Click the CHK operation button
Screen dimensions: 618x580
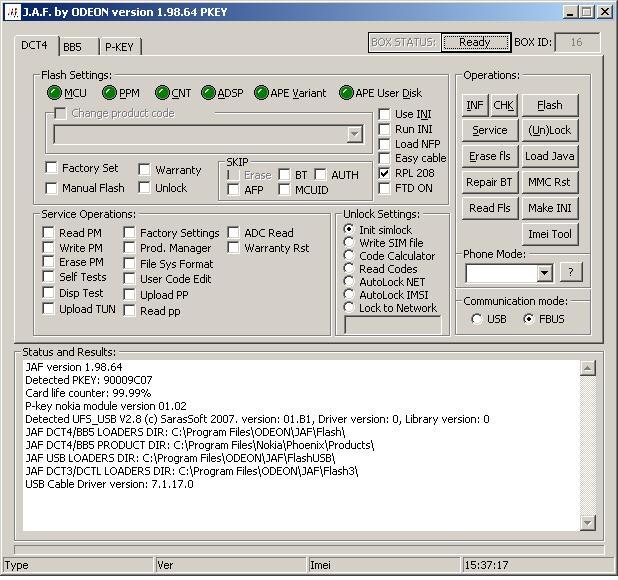503,105
